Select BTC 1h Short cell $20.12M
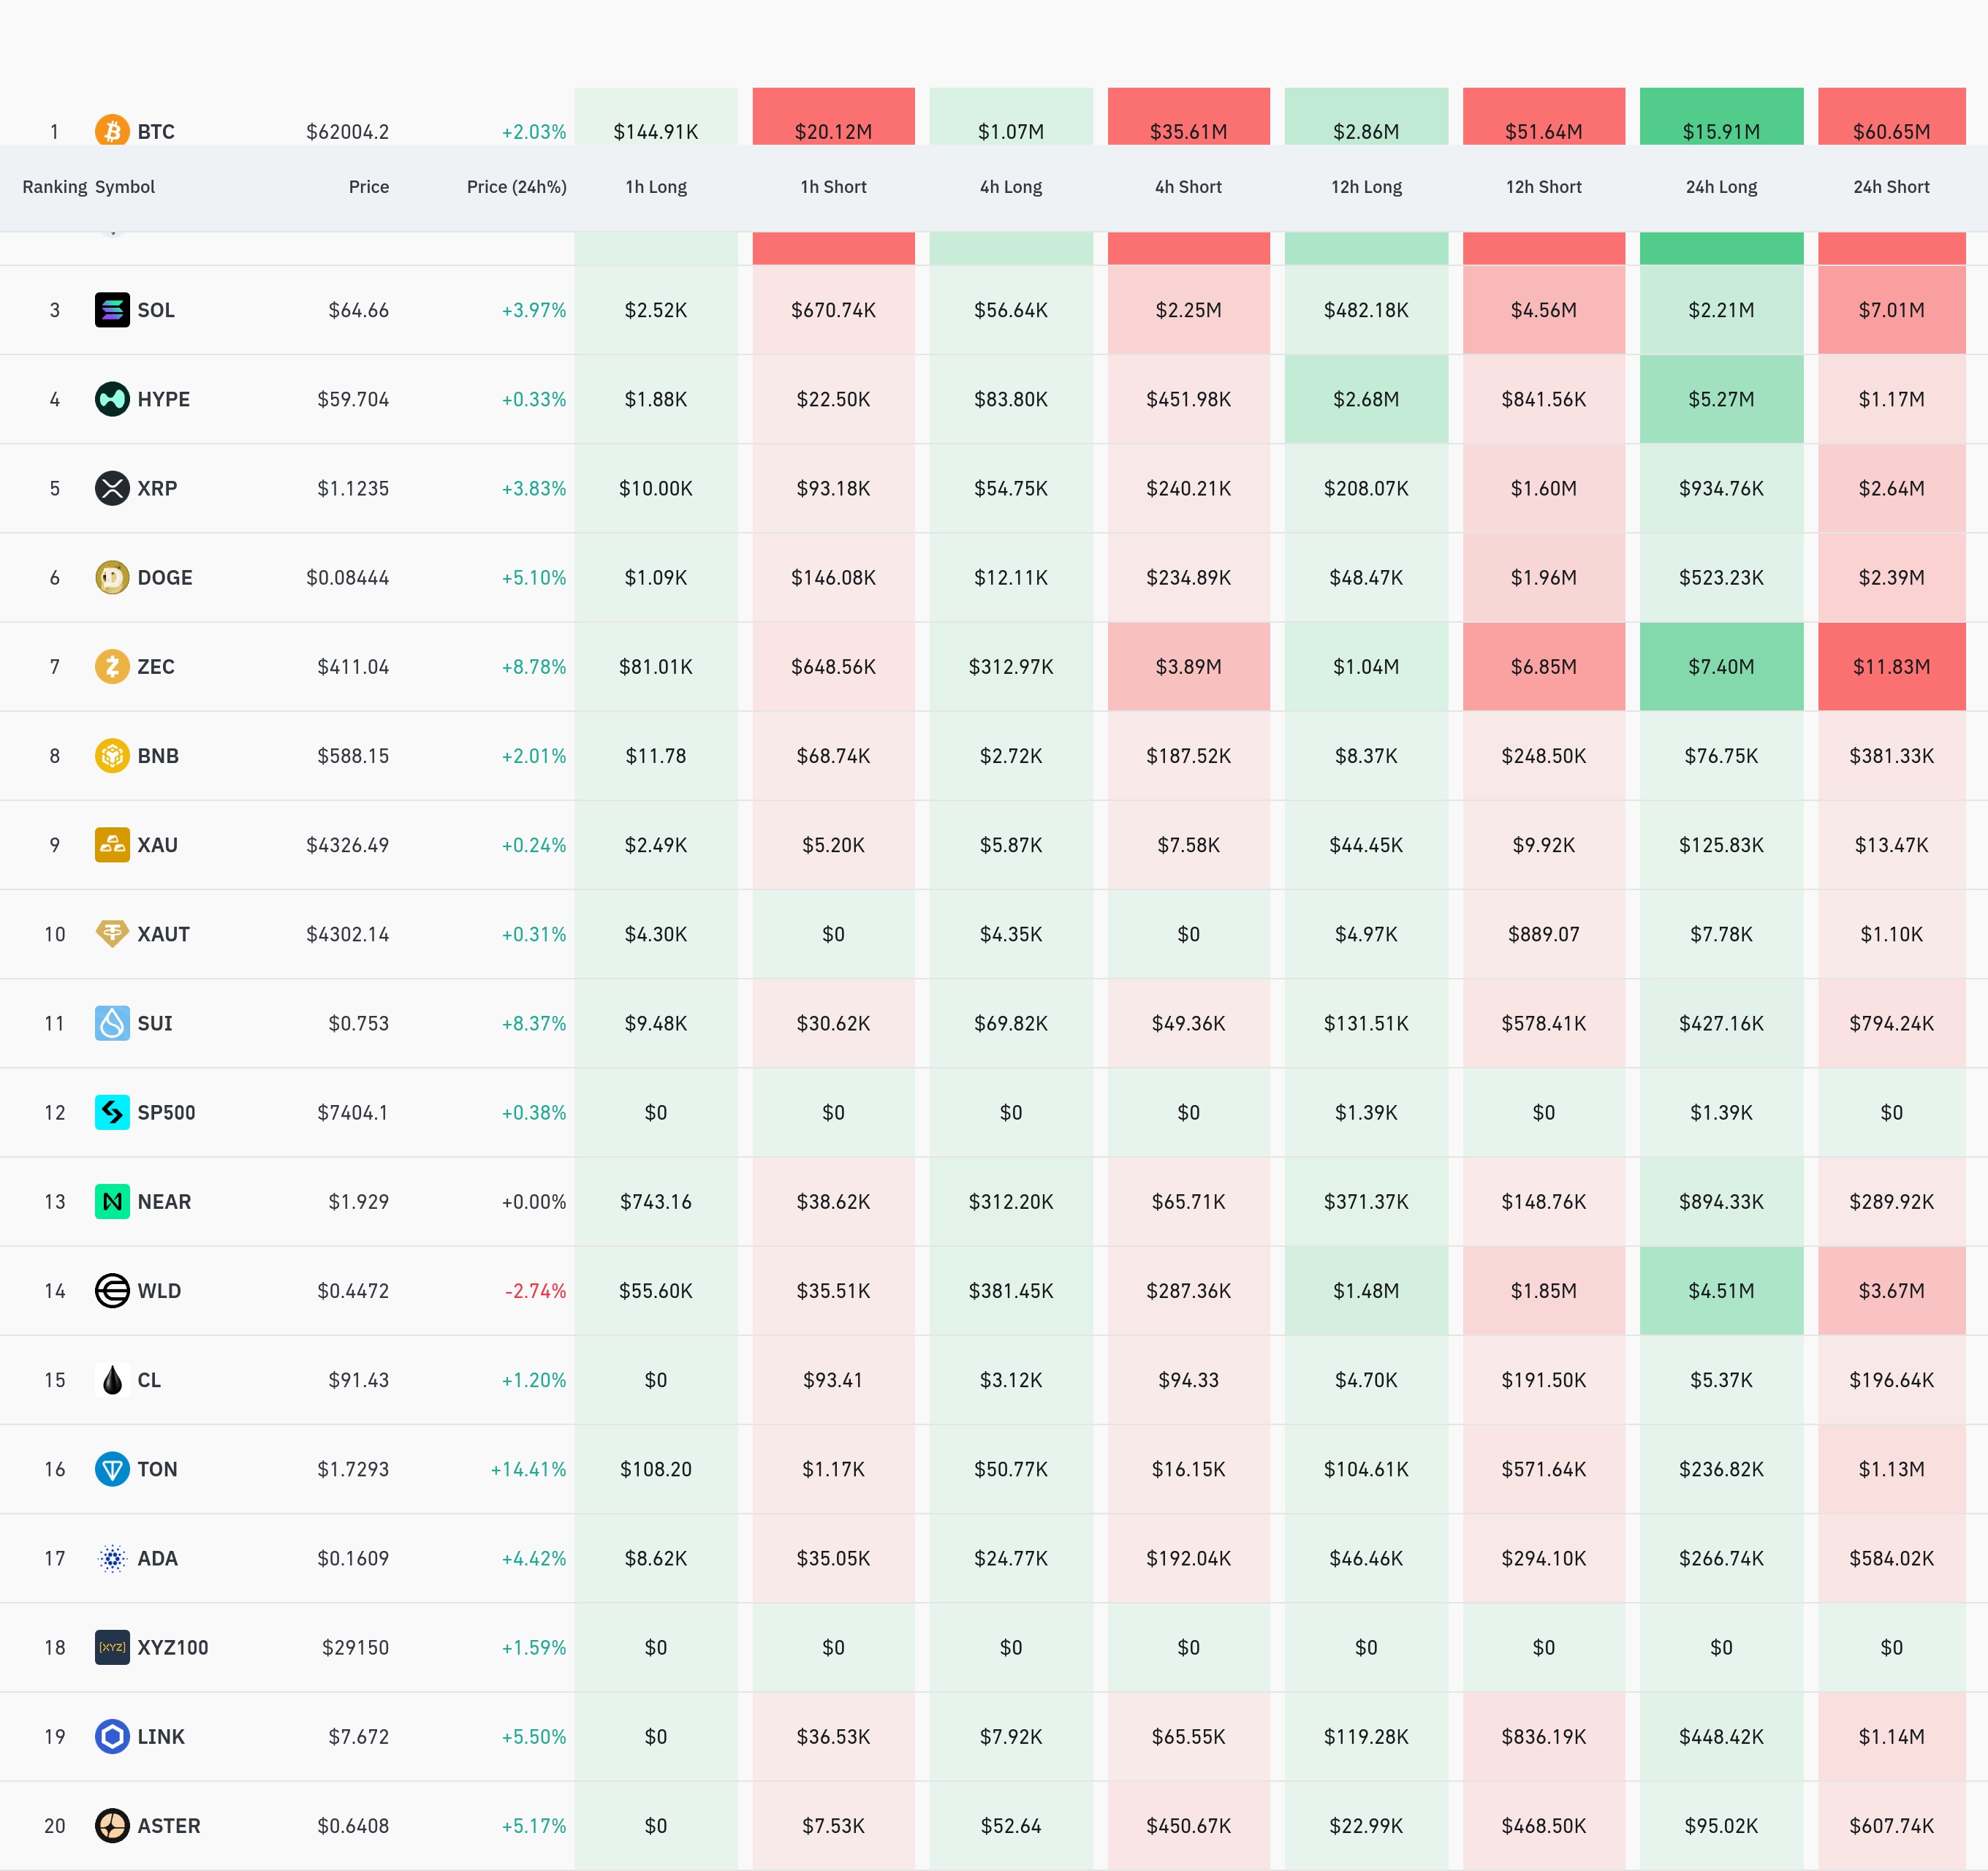This screenshot has width=1988, height=1871. tap(834, 116)
